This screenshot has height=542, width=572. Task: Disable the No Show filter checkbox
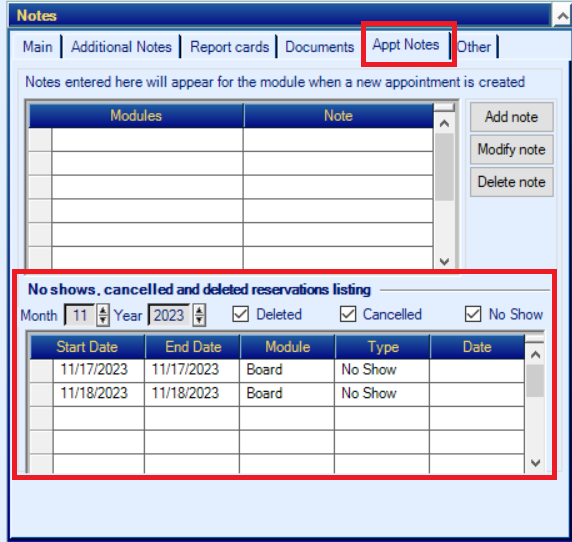pos(473,314)
